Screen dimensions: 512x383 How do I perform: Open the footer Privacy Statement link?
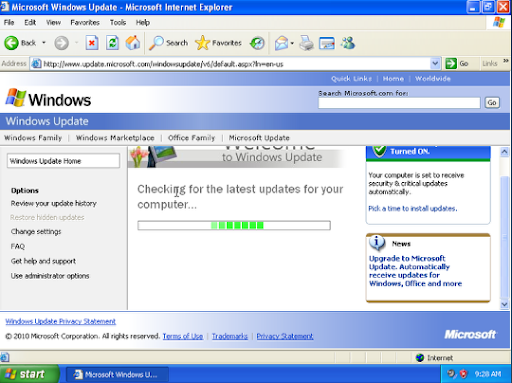[x=285, y=336]
